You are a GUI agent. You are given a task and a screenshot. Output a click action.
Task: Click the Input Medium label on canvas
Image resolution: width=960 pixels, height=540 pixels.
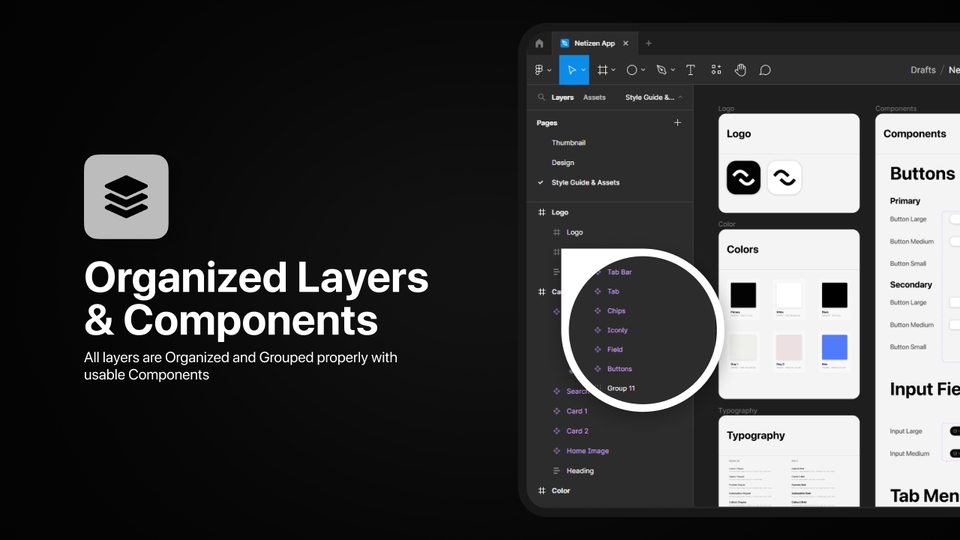(x=909, y=454)
